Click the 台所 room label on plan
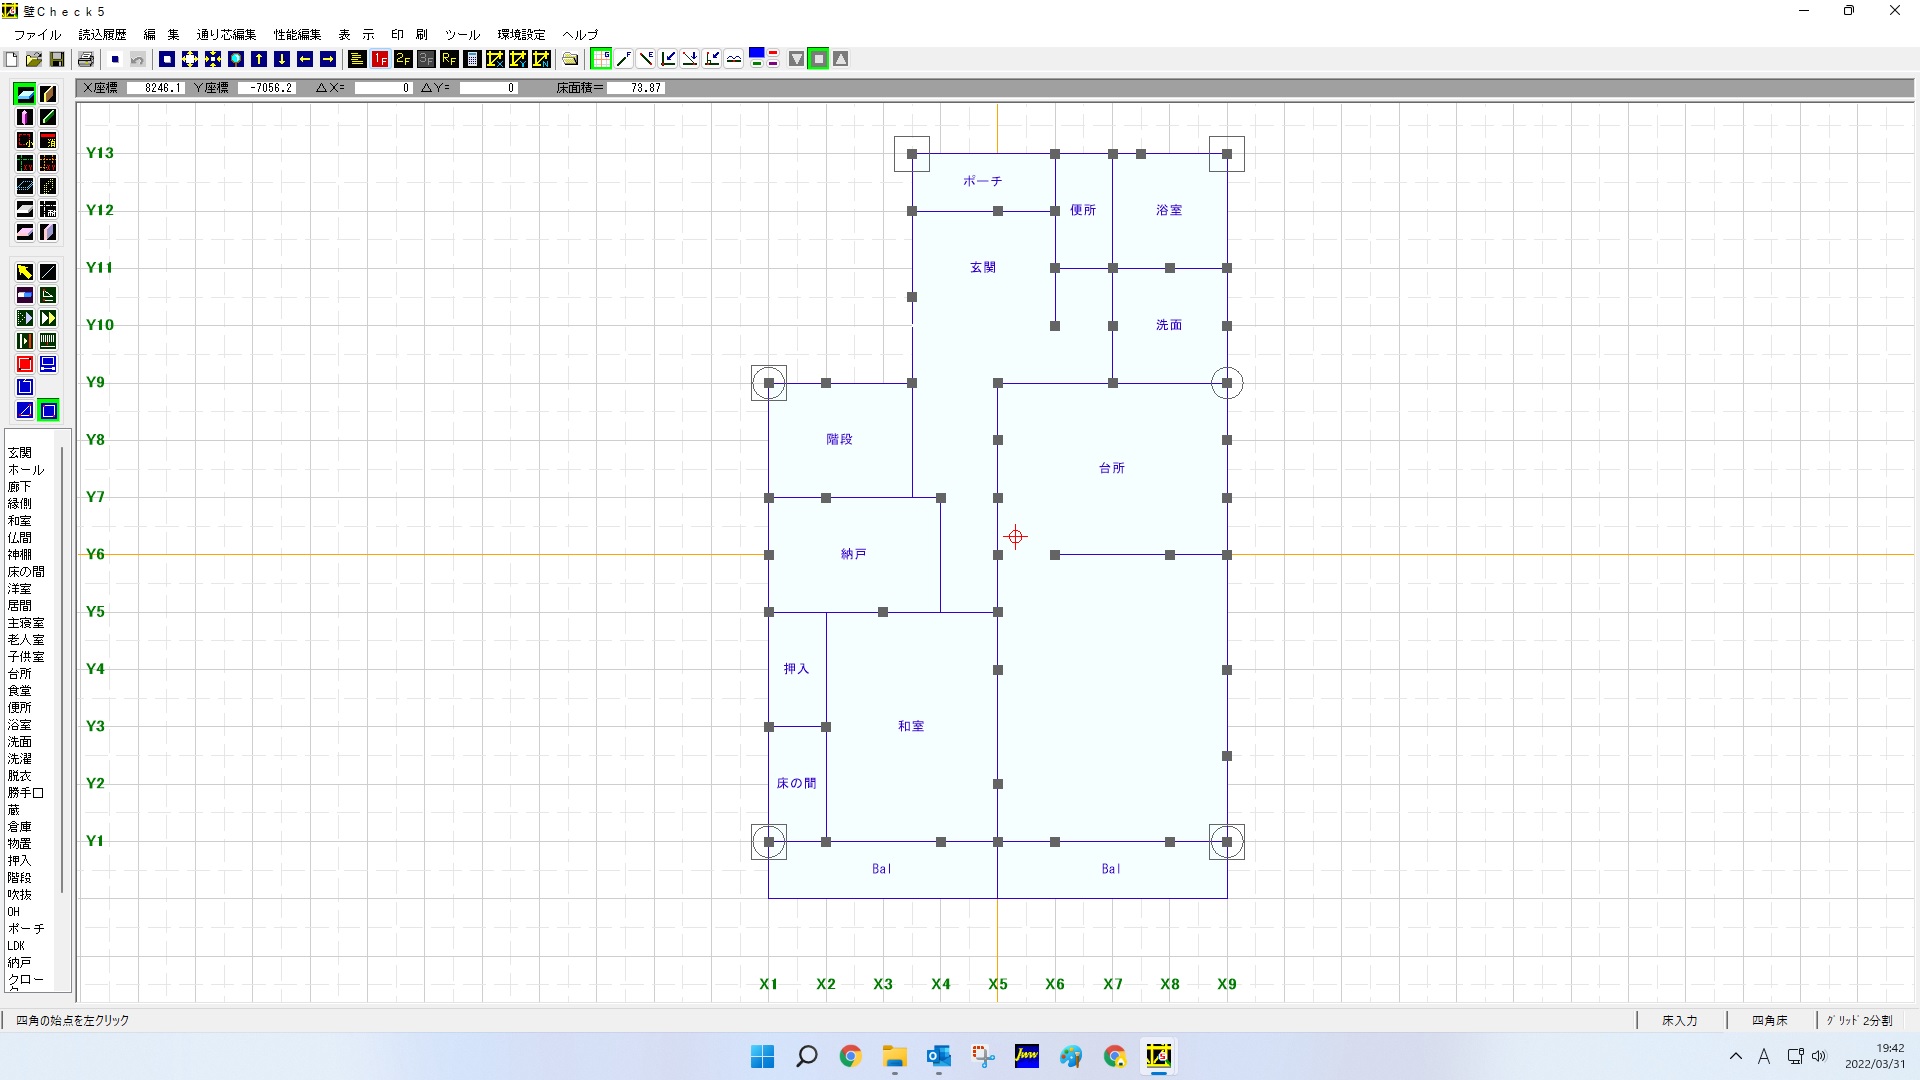The image size is (1920, 1080). coord(1112,468)
